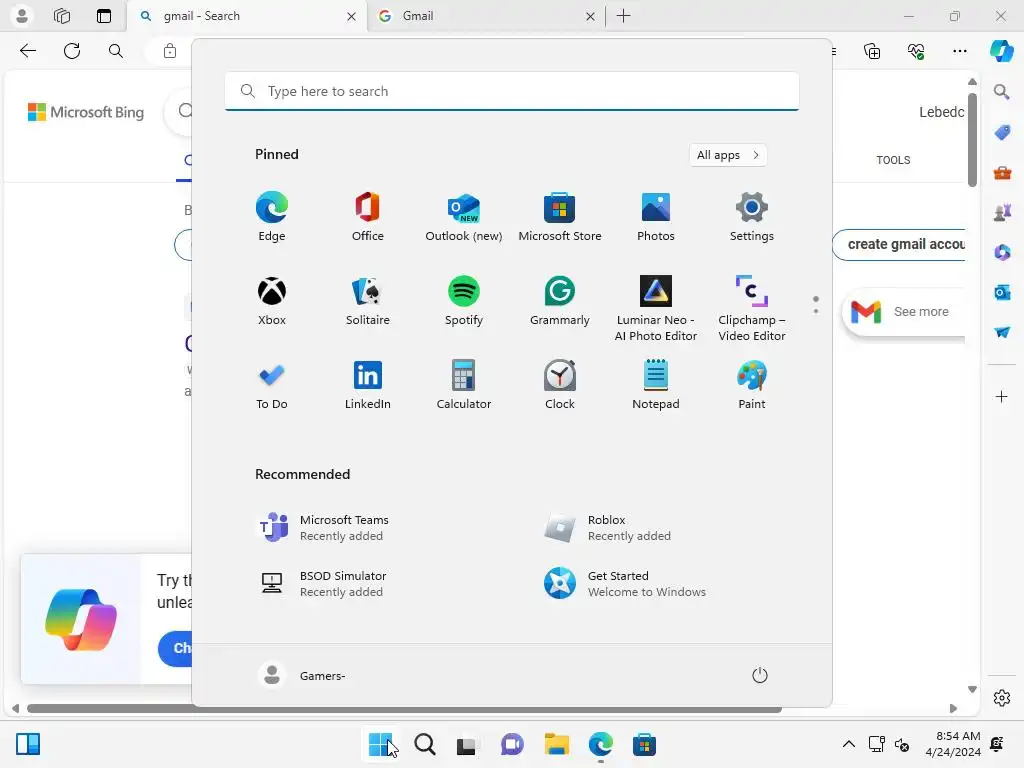Open taskbar Search icon
The height and width of the screenshot is (768, 1024).
pos(424,744)
